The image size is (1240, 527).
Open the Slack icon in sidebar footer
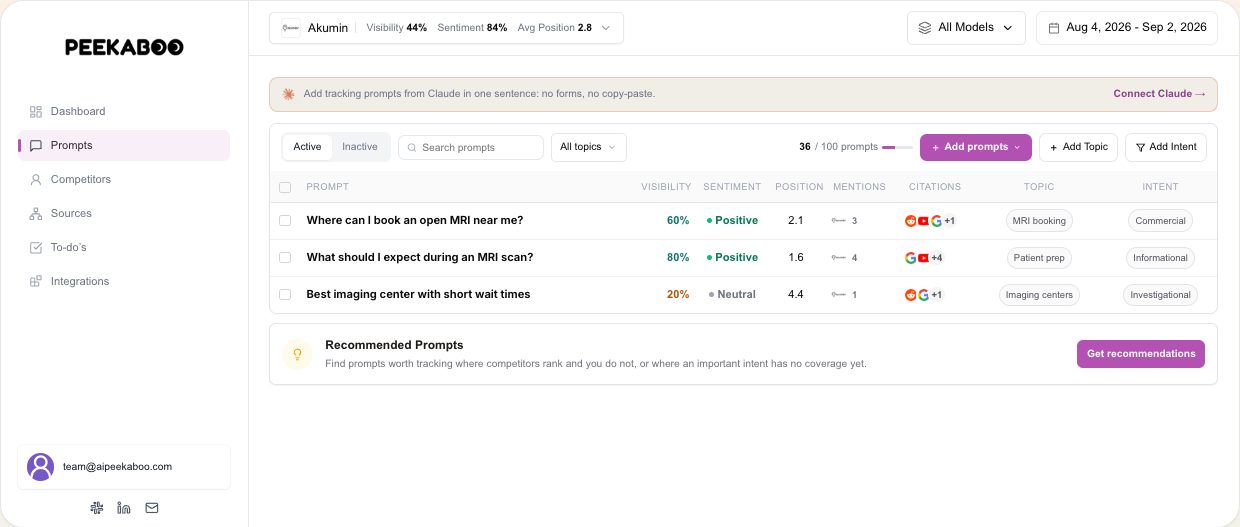coord(96,508)
